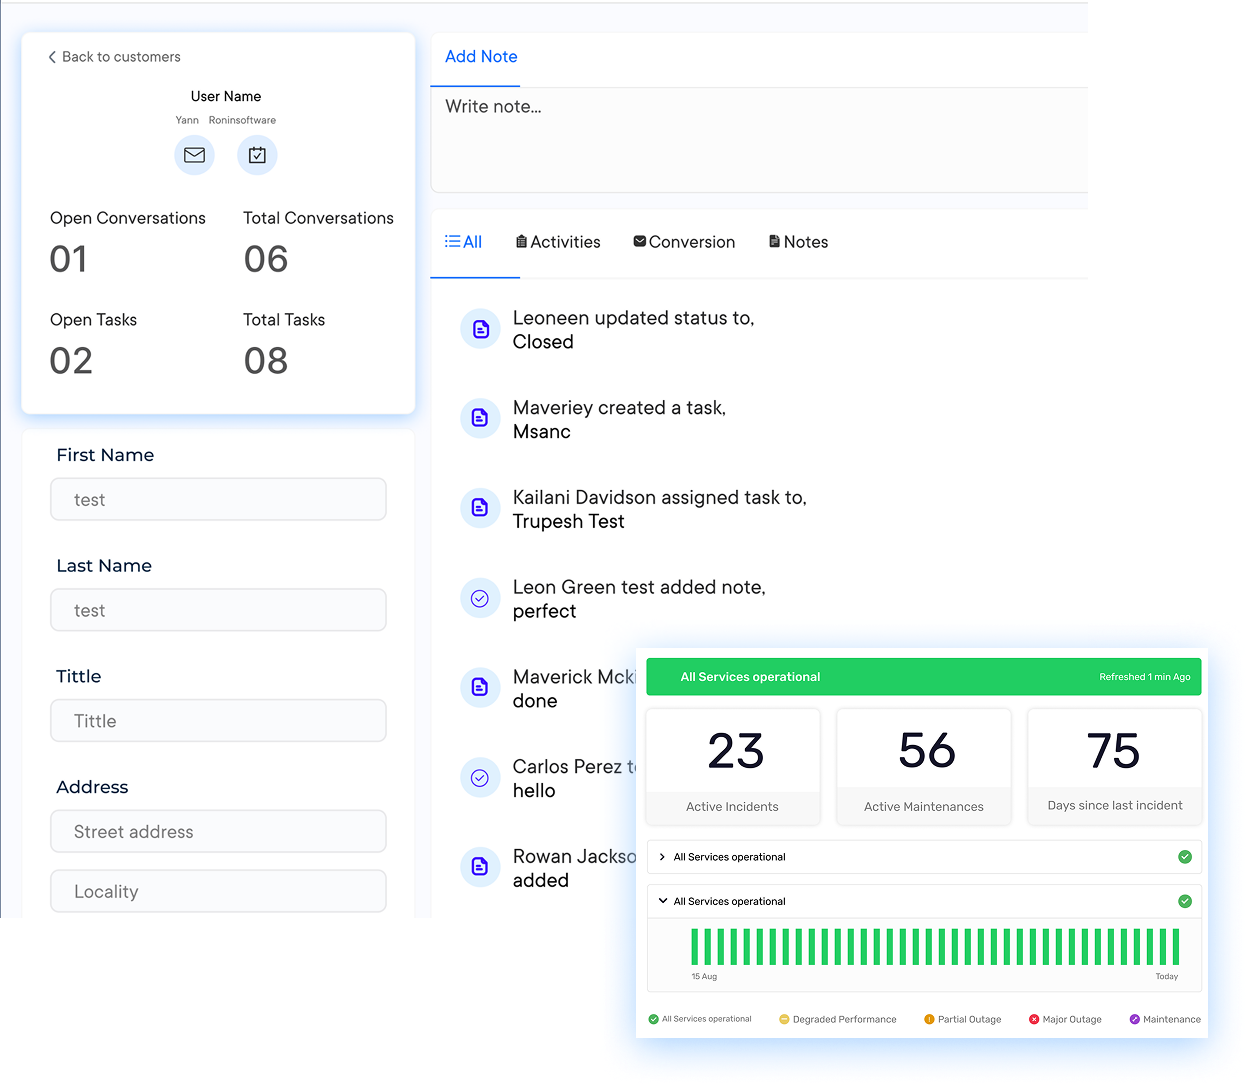Focus the Last Name input field
The width and height of the screenshot is (1248, 1086).
coord(218,610)
